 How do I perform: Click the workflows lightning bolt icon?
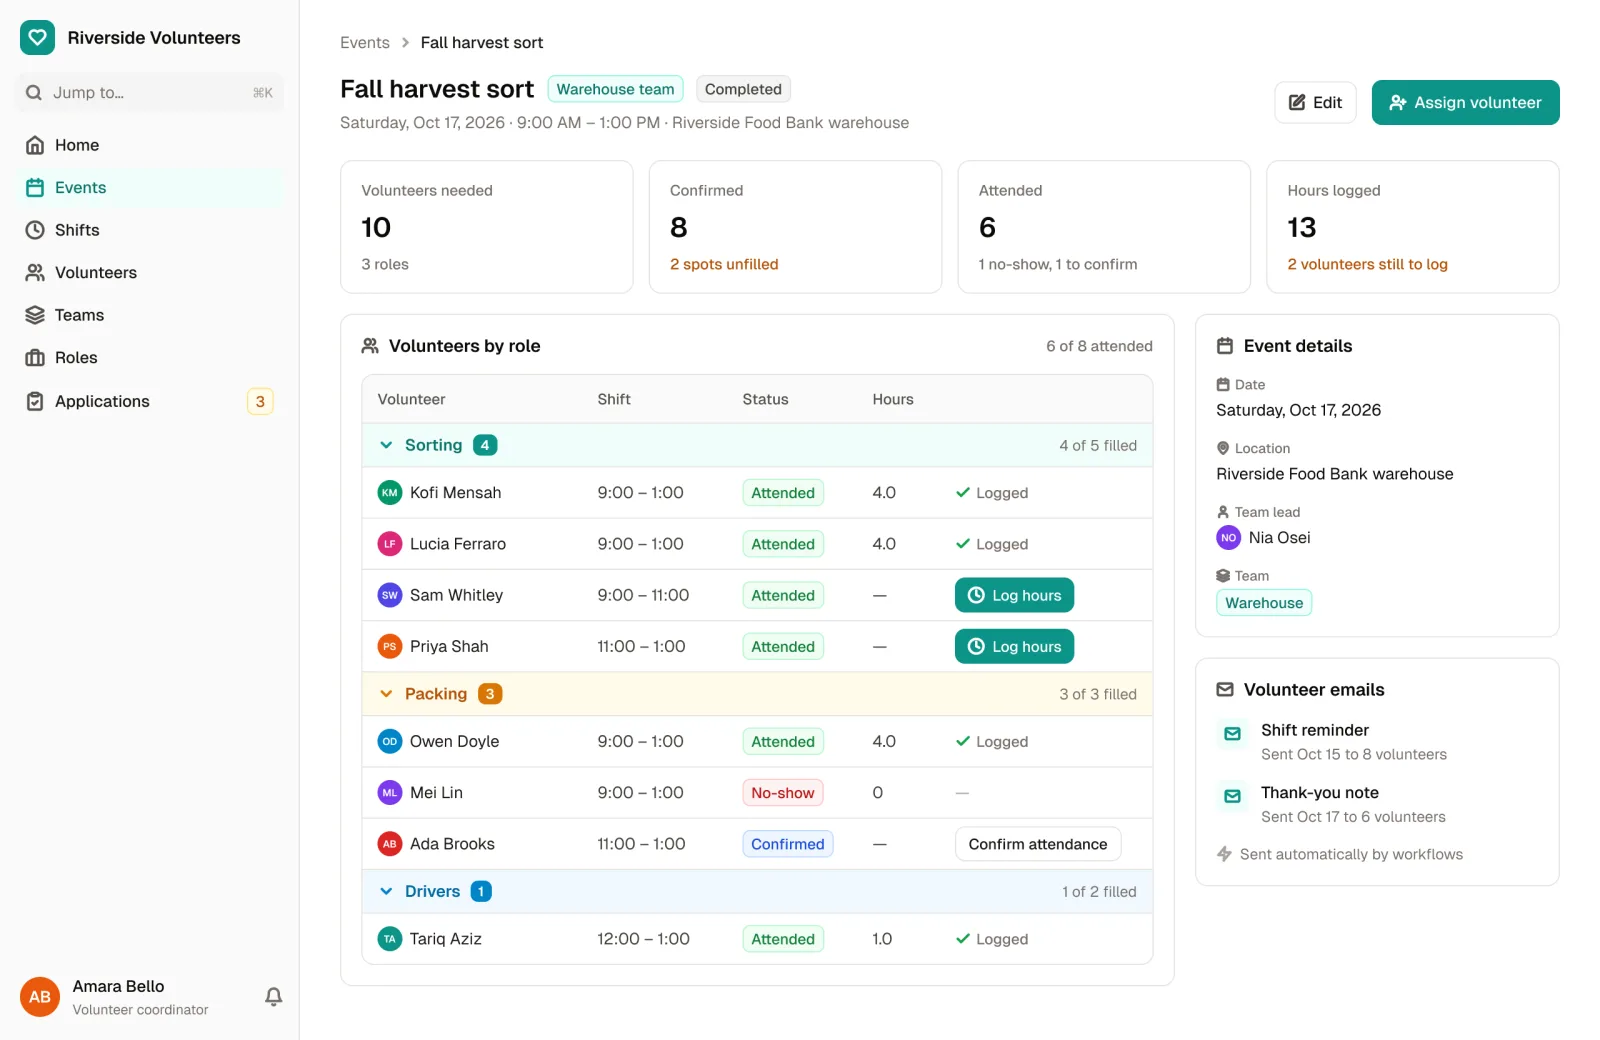(x=1224, y=854)
